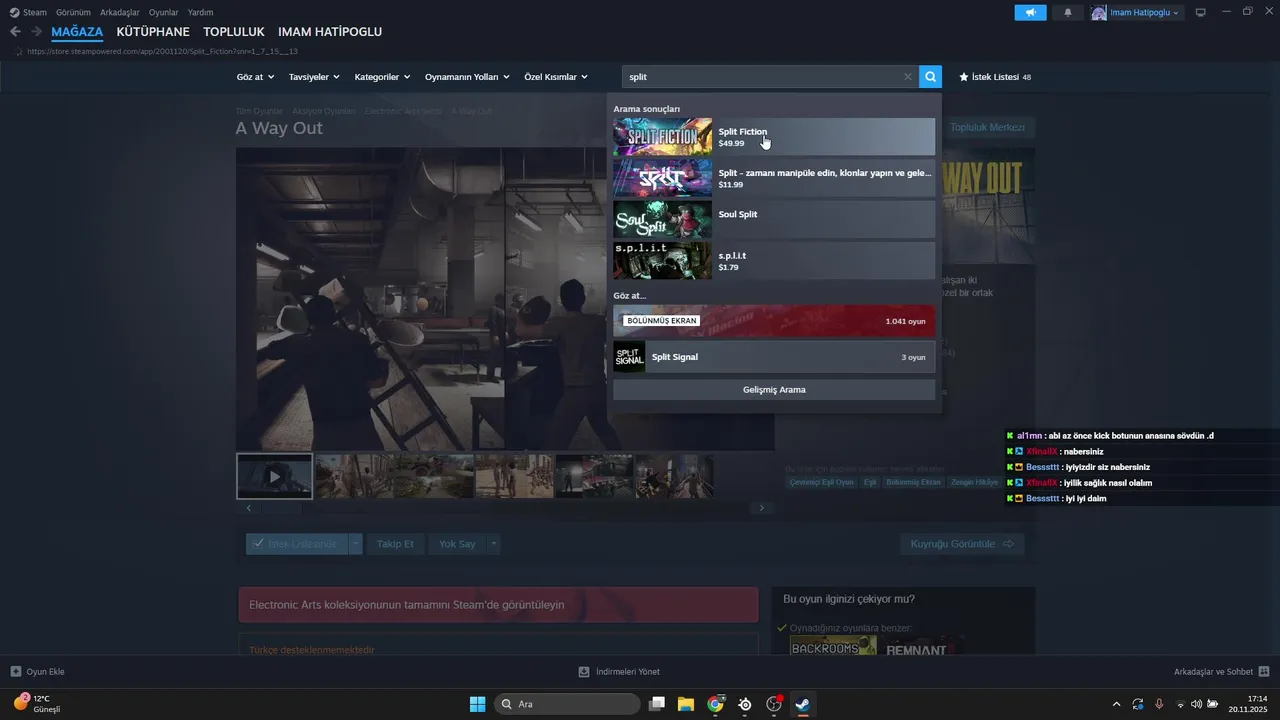Click the blue search magnifier button

(x=930, y=77)
